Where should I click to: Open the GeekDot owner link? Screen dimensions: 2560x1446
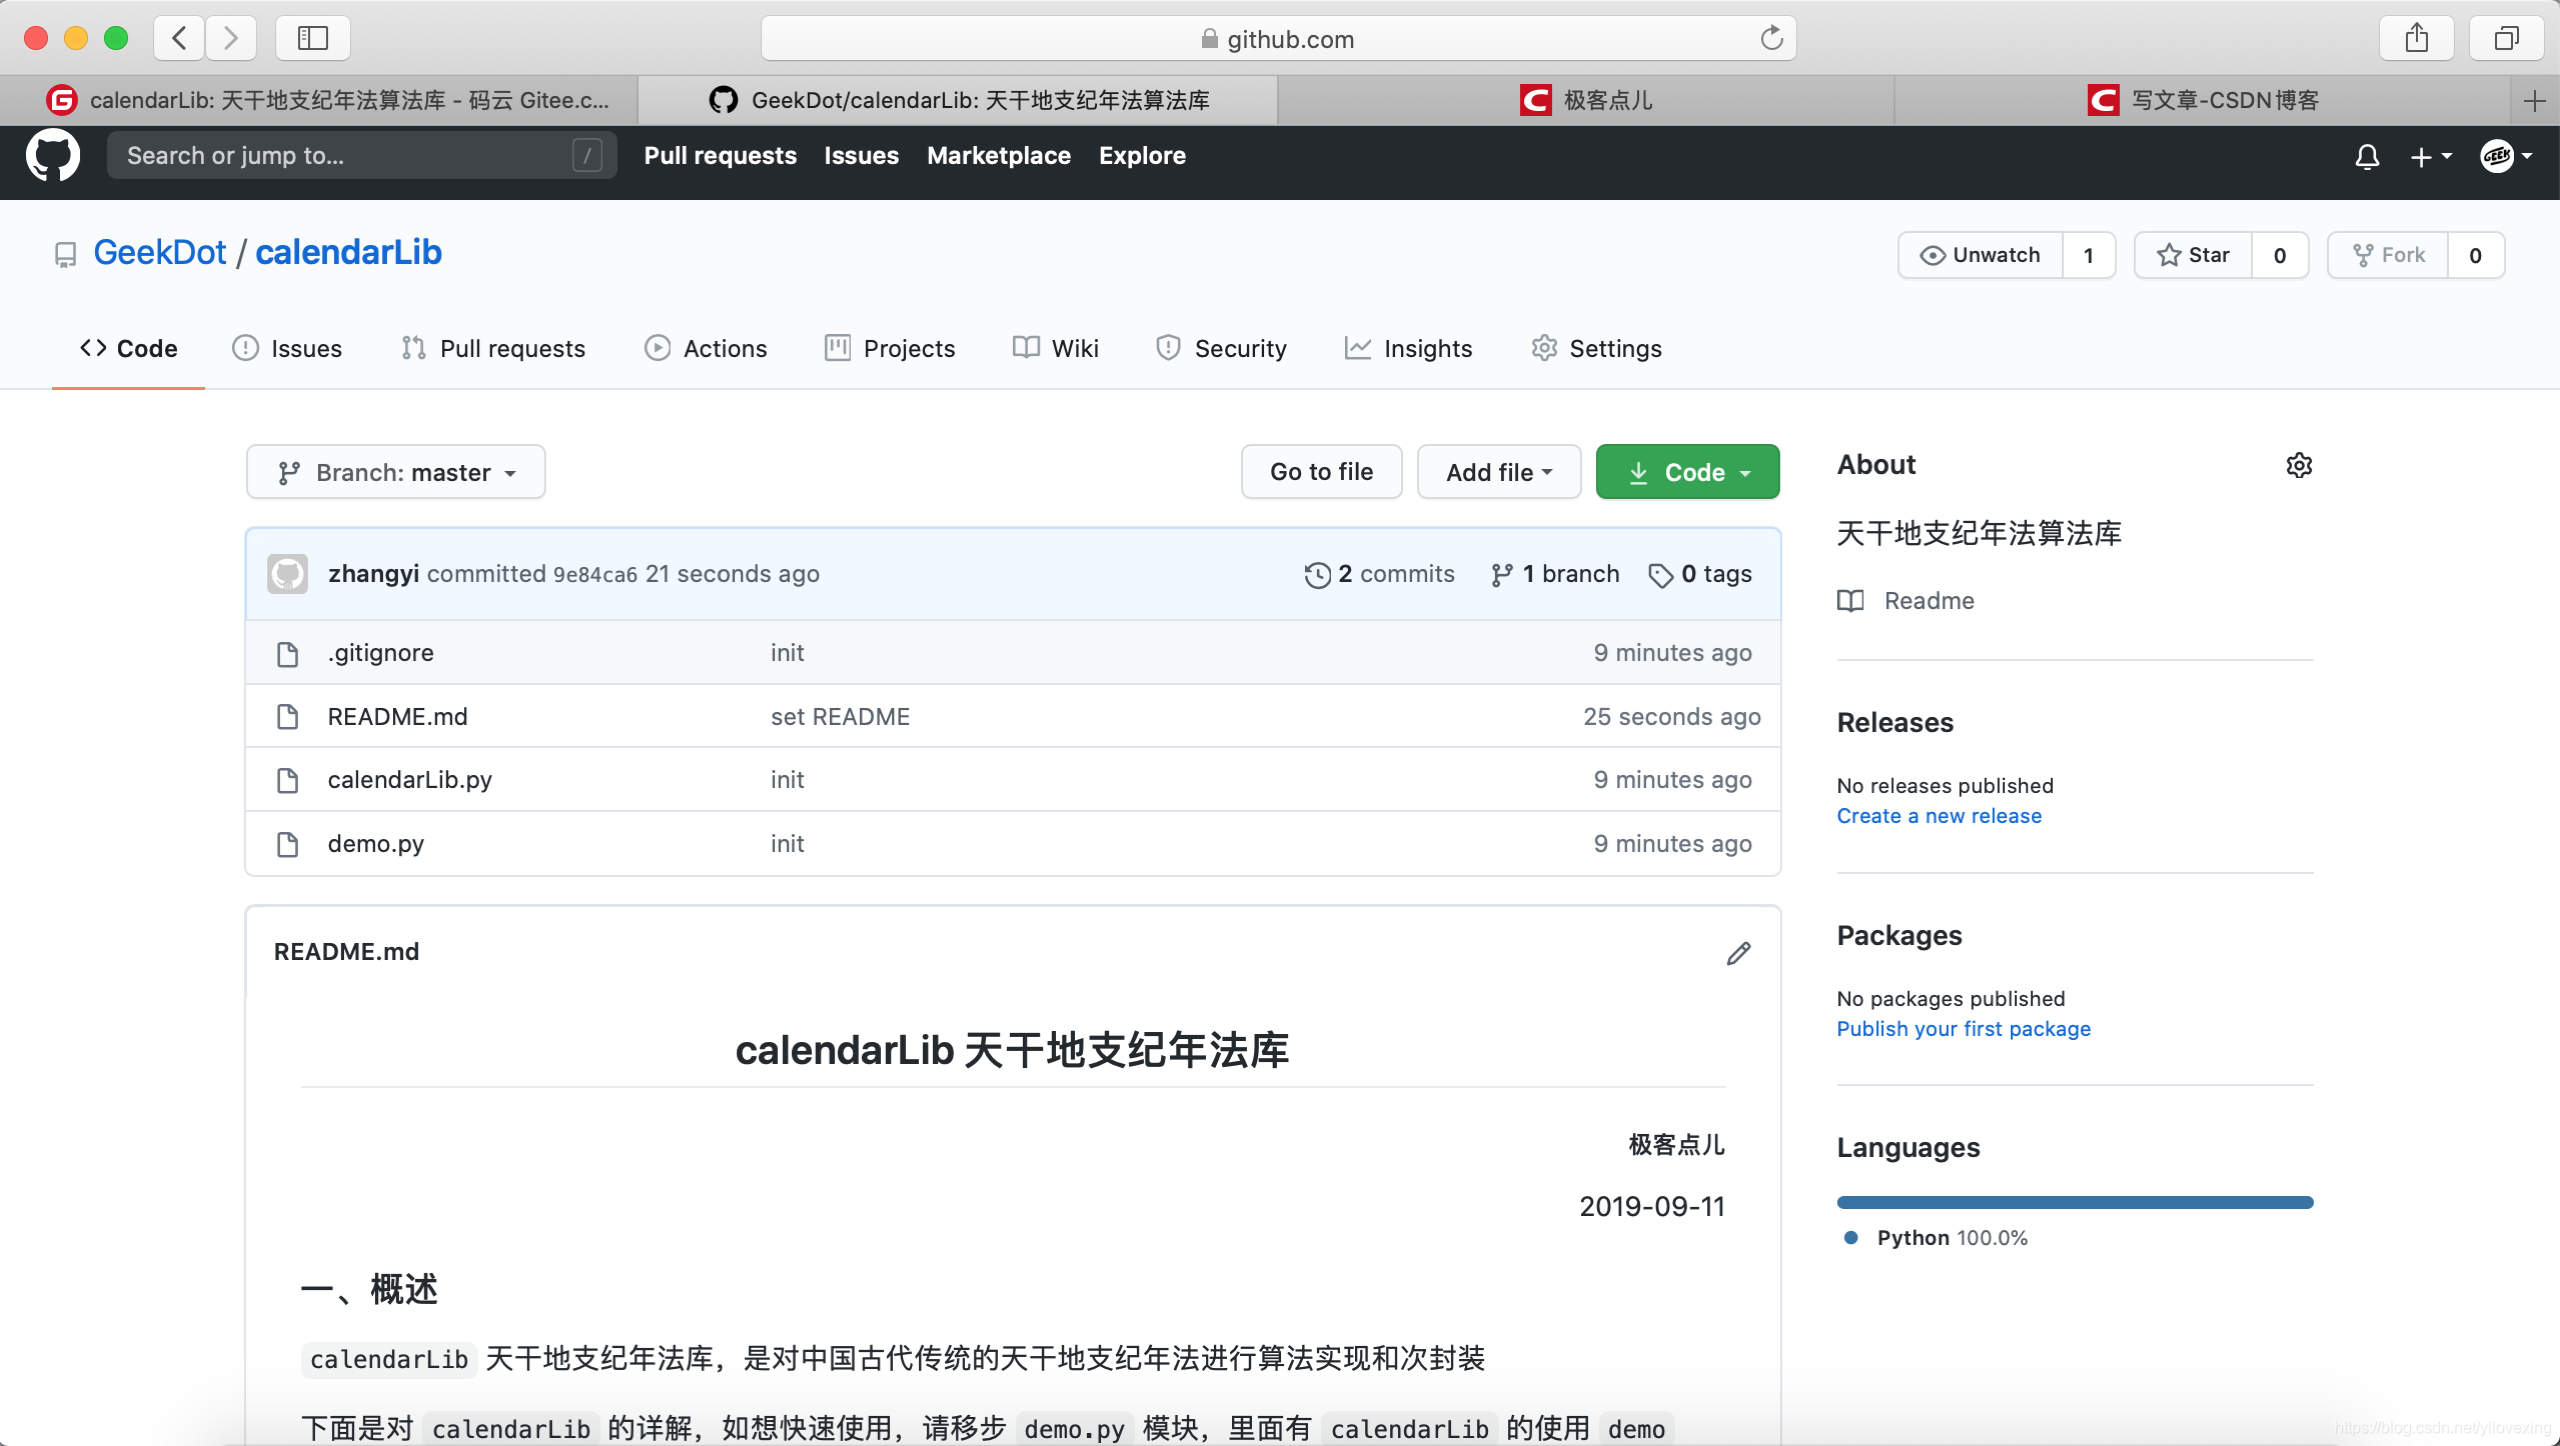[160, 252]
